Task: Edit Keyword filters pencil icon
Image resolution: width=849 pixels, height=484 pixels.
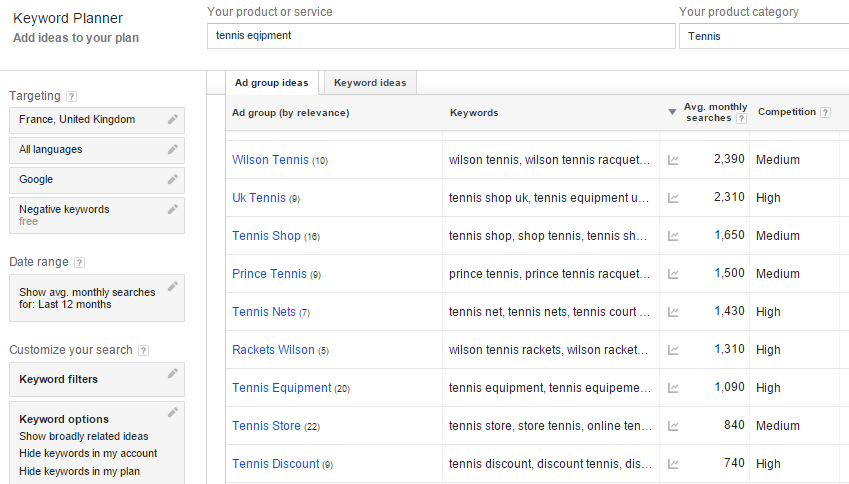Action: point(173,373)
